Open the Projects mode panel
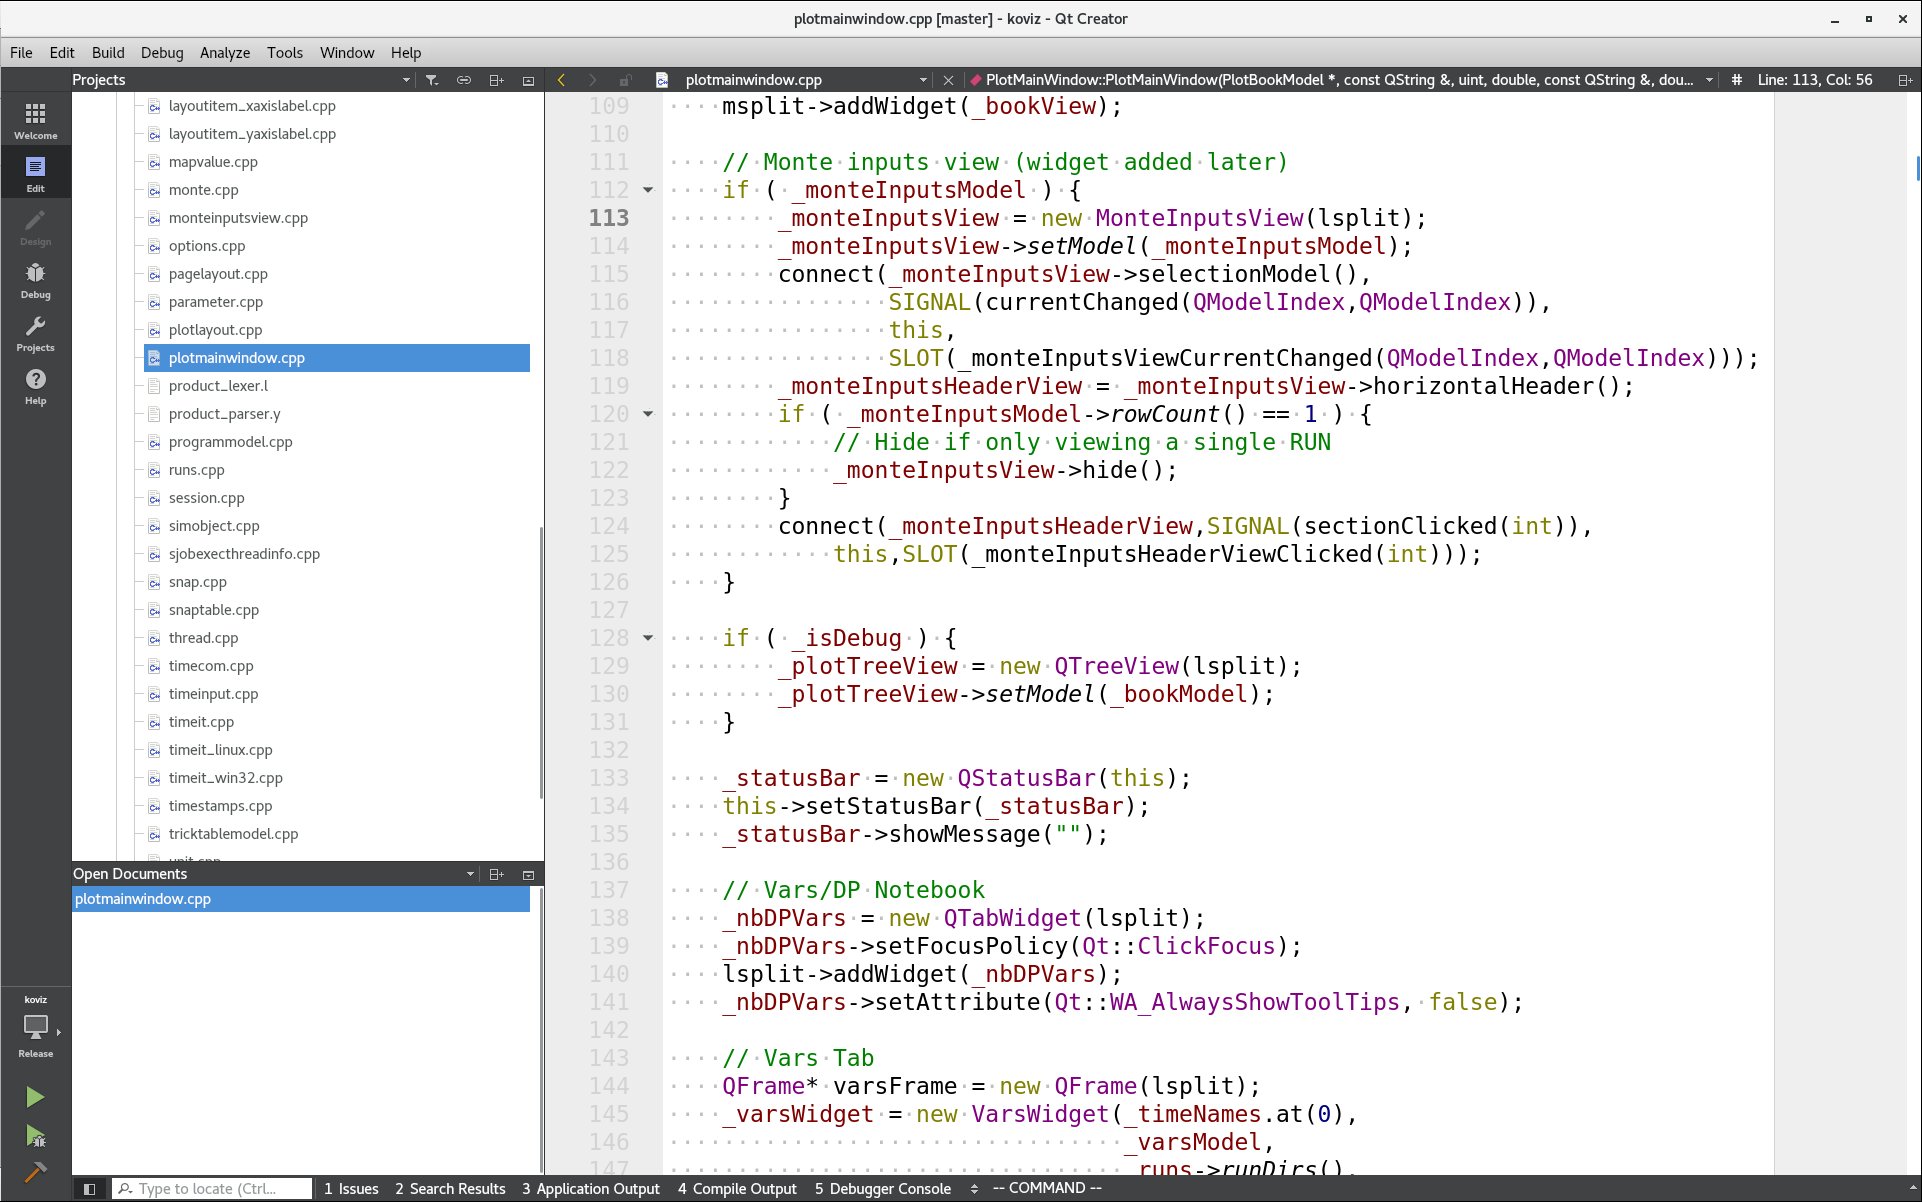Screen dimensions: 1922x1202 coord(36,333)
